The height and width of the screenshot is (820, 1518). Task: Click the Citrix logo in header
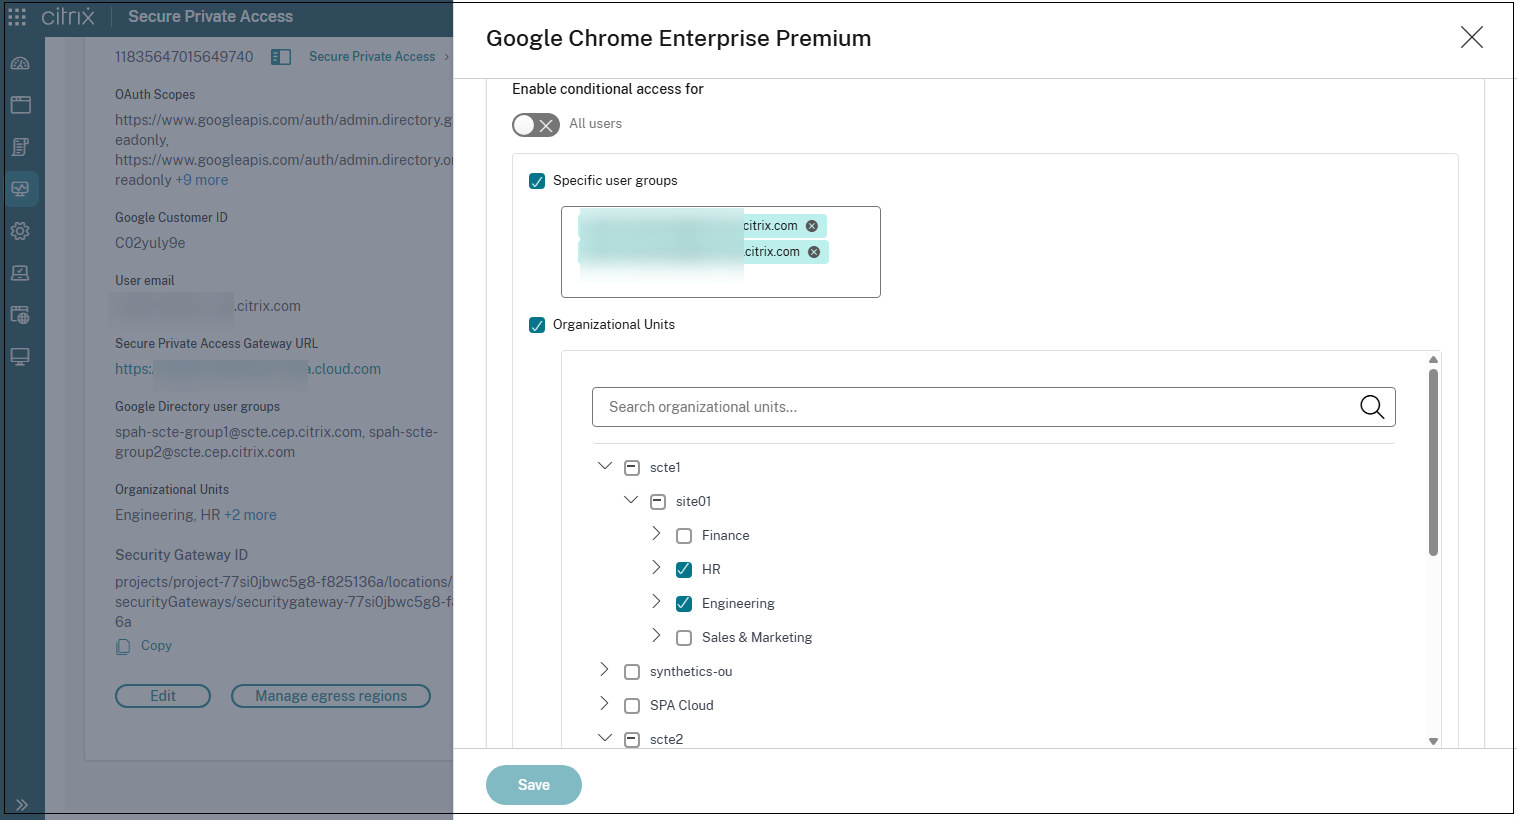coord(68,17)
